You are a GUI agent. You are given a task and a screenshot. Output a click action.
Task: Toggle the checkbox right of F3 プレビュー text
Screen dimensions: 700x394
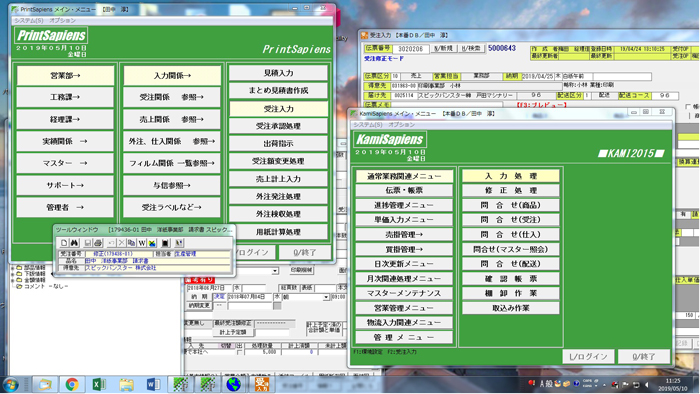pyautogui.click(x=688, y=106)
